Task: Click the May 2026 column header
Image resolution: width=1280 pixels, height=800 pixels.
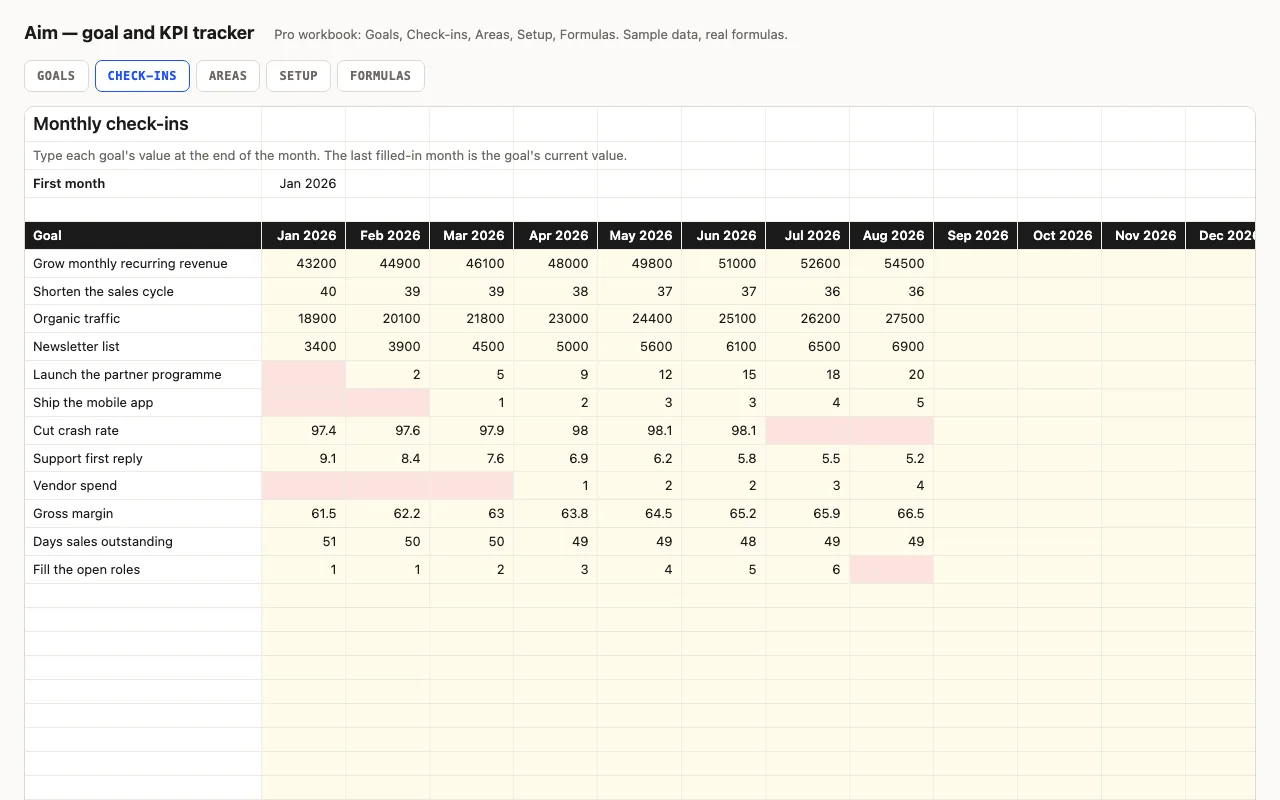Action: click(640, 236)
